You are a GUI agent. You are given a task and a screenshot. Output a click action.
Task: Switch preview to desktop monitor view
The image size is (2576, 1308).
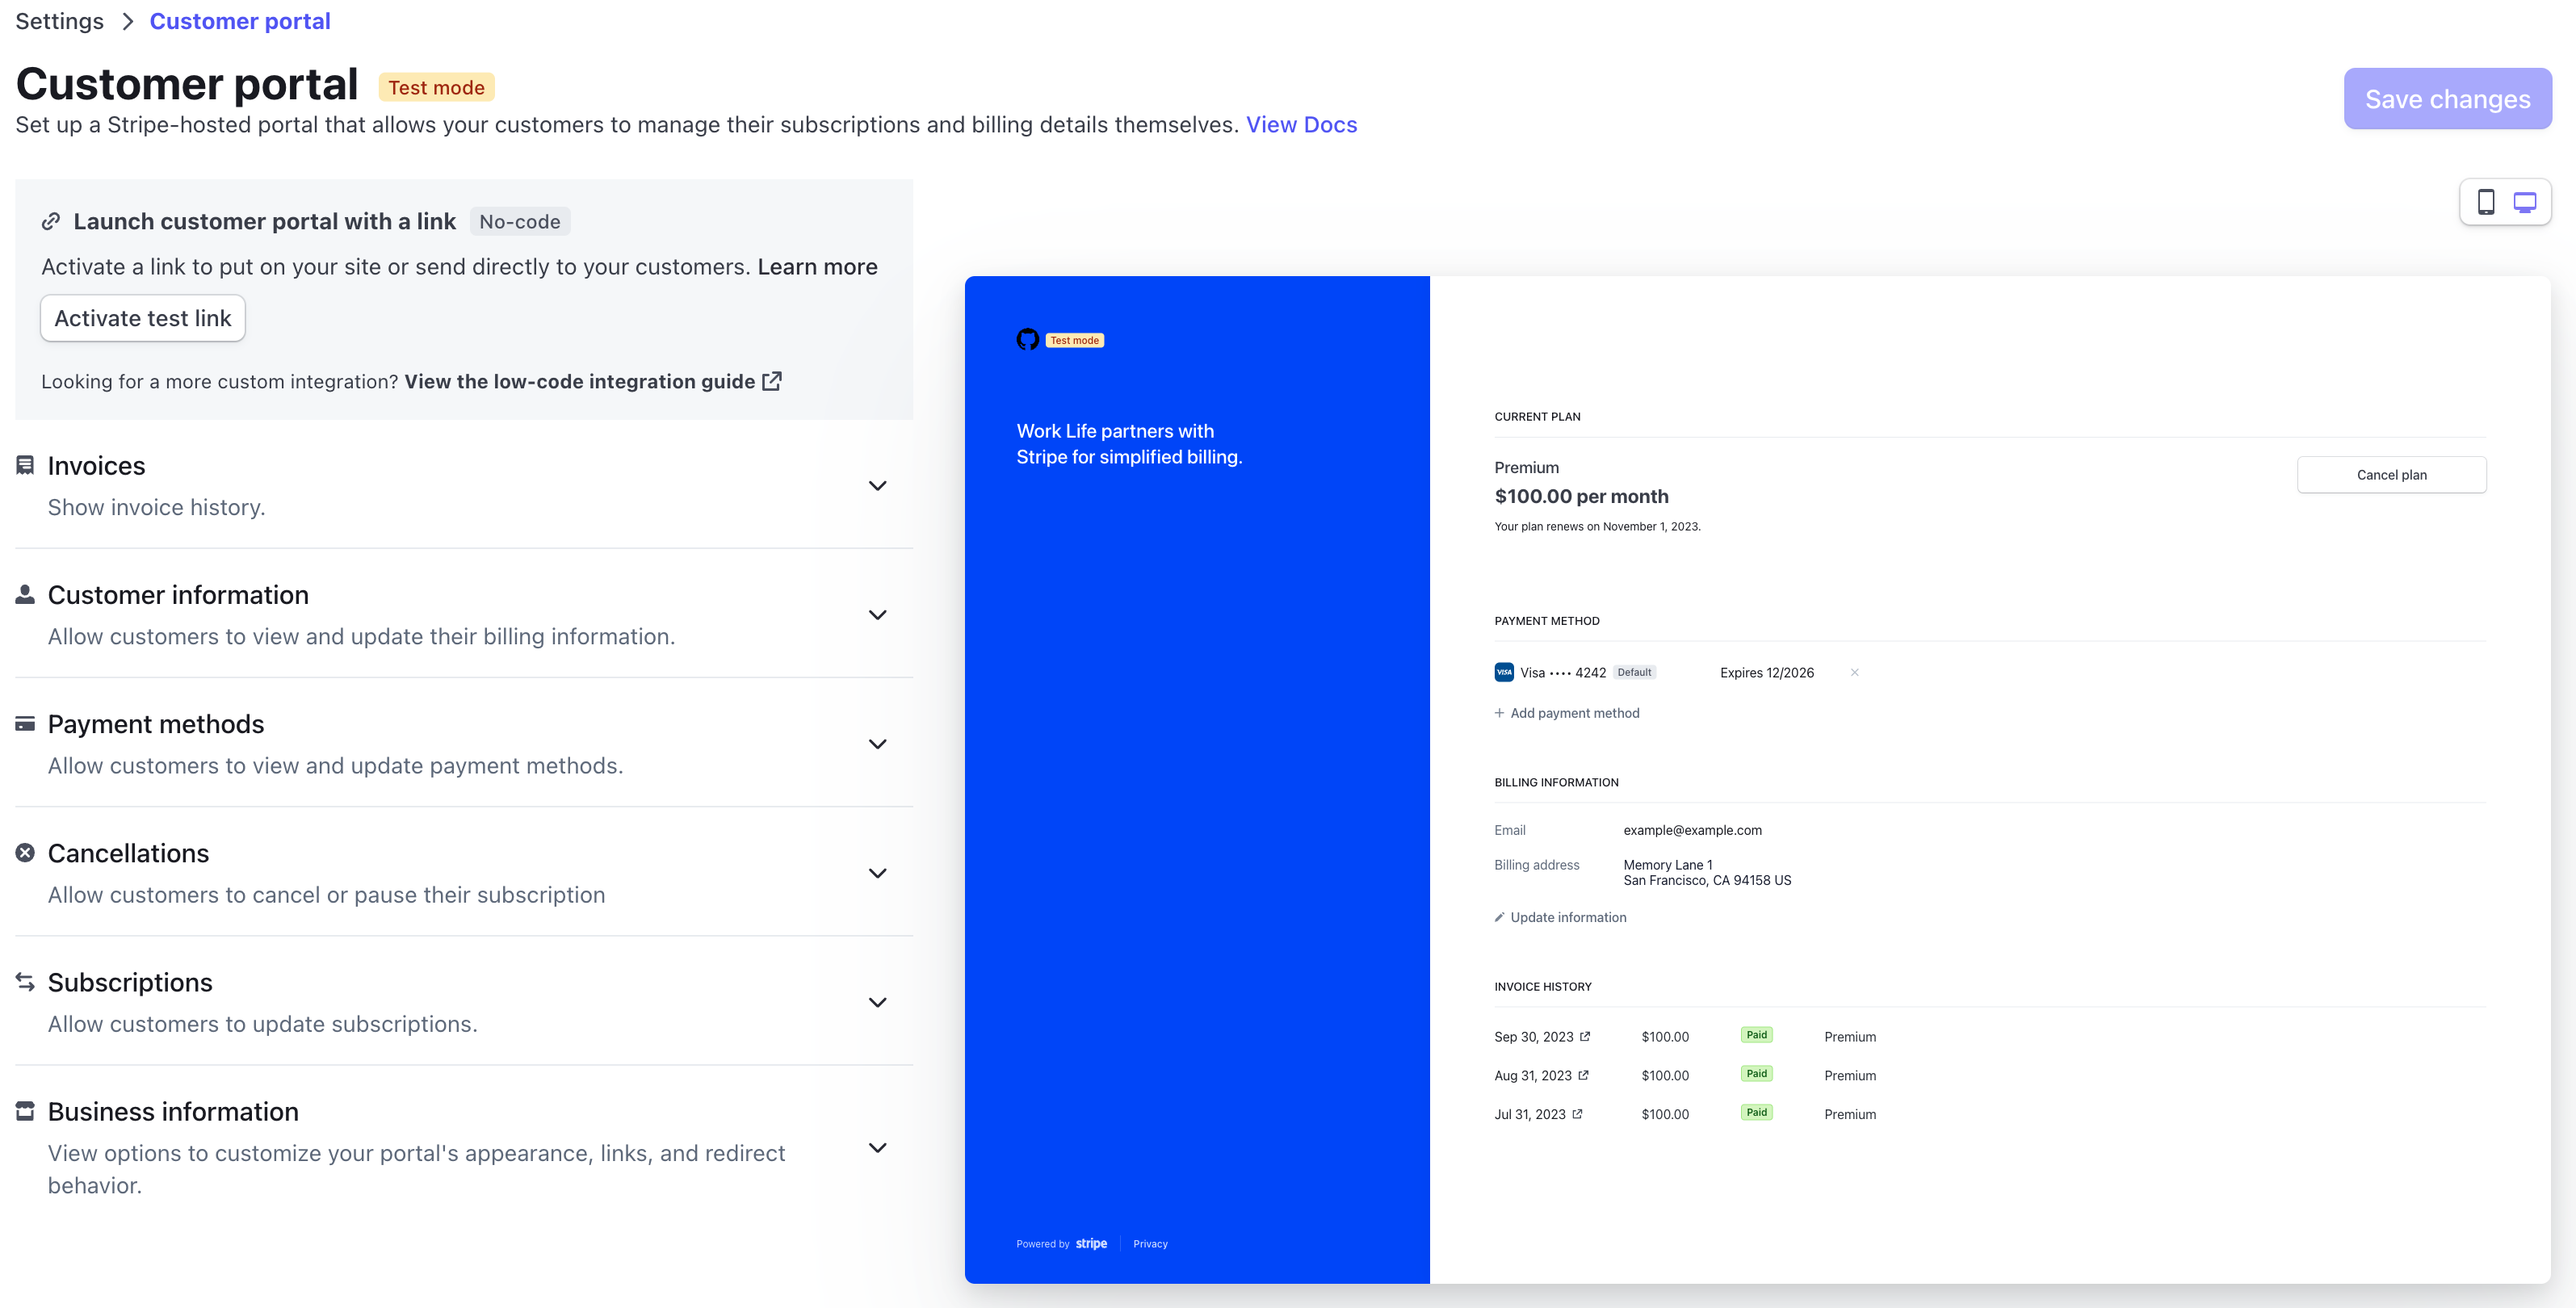[x=2525, y=202]
